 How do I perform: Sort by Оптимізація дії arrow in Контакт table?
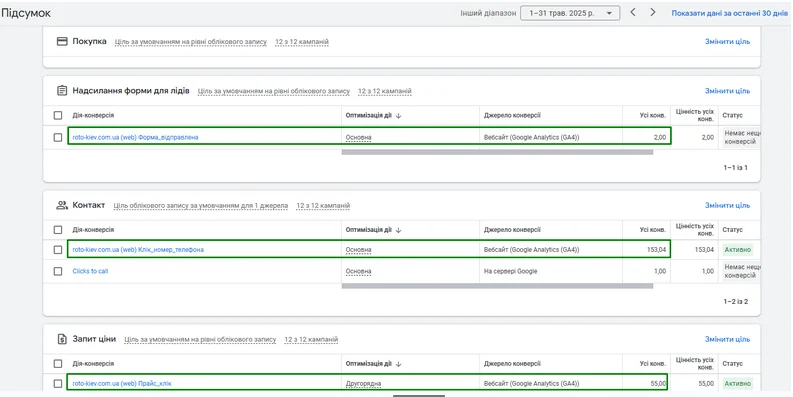point(399,230)
